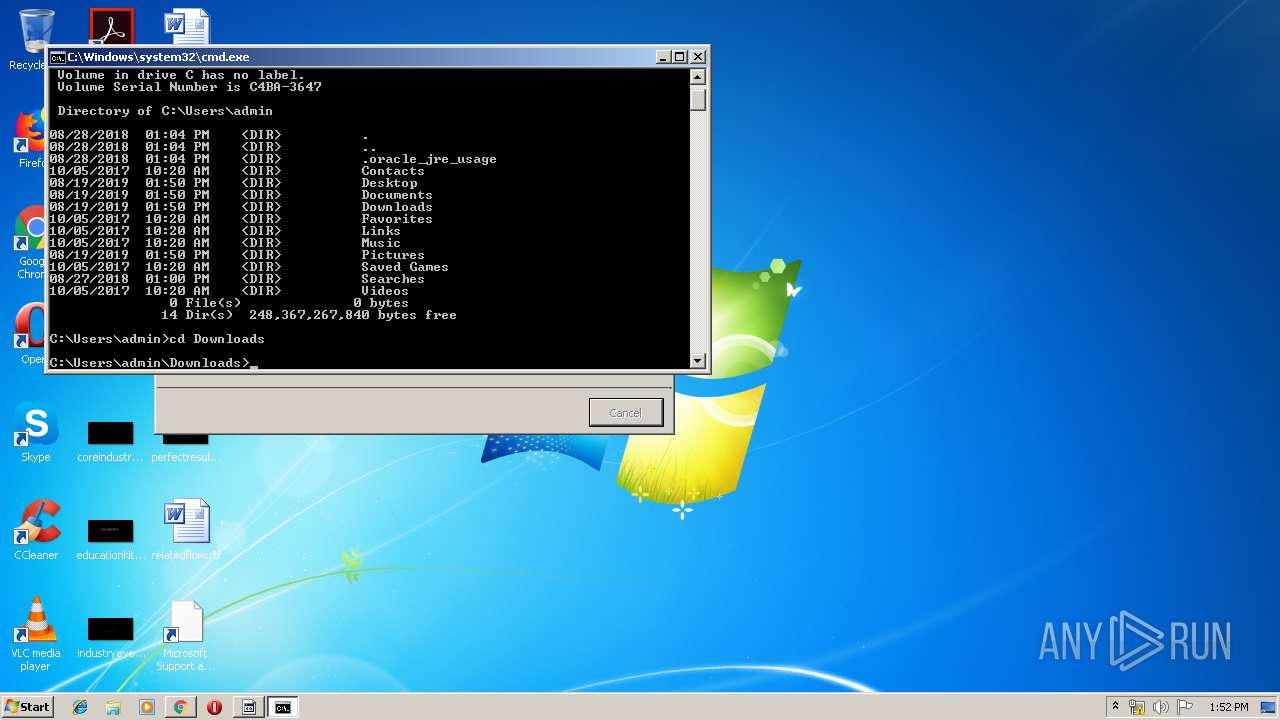Click the Start button
This screenshot has width=1280, height=720.
pos(27,706)
